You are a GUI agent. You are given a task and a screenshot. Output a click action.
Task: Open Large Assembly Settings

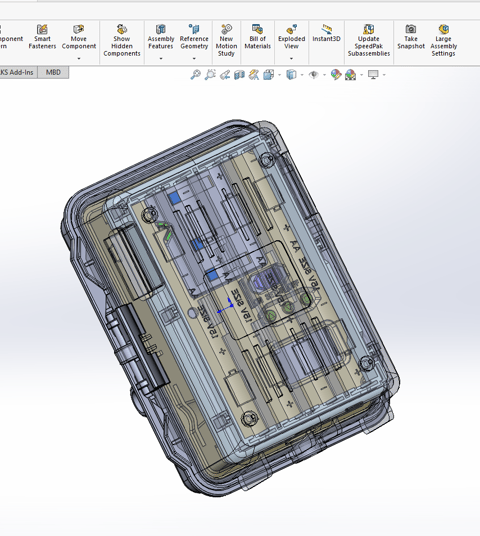click(443, 40)
